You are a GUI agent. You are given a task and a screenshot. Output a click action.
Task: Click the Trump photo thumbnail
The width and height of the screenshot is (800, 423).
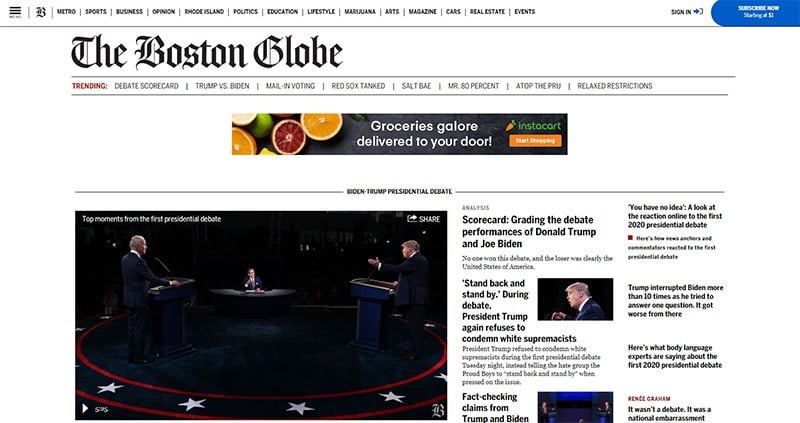[x=576, y=299]
